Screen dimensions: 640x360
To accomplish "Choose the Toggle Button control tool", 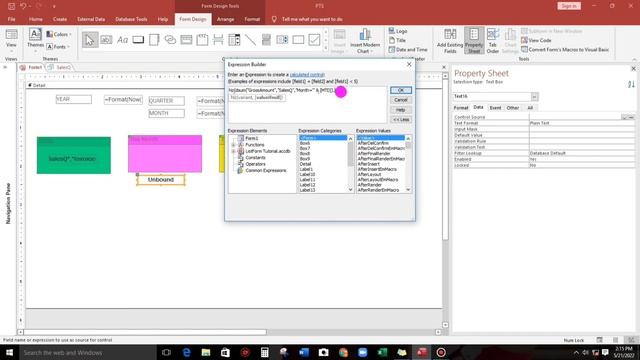I will 266,40.
